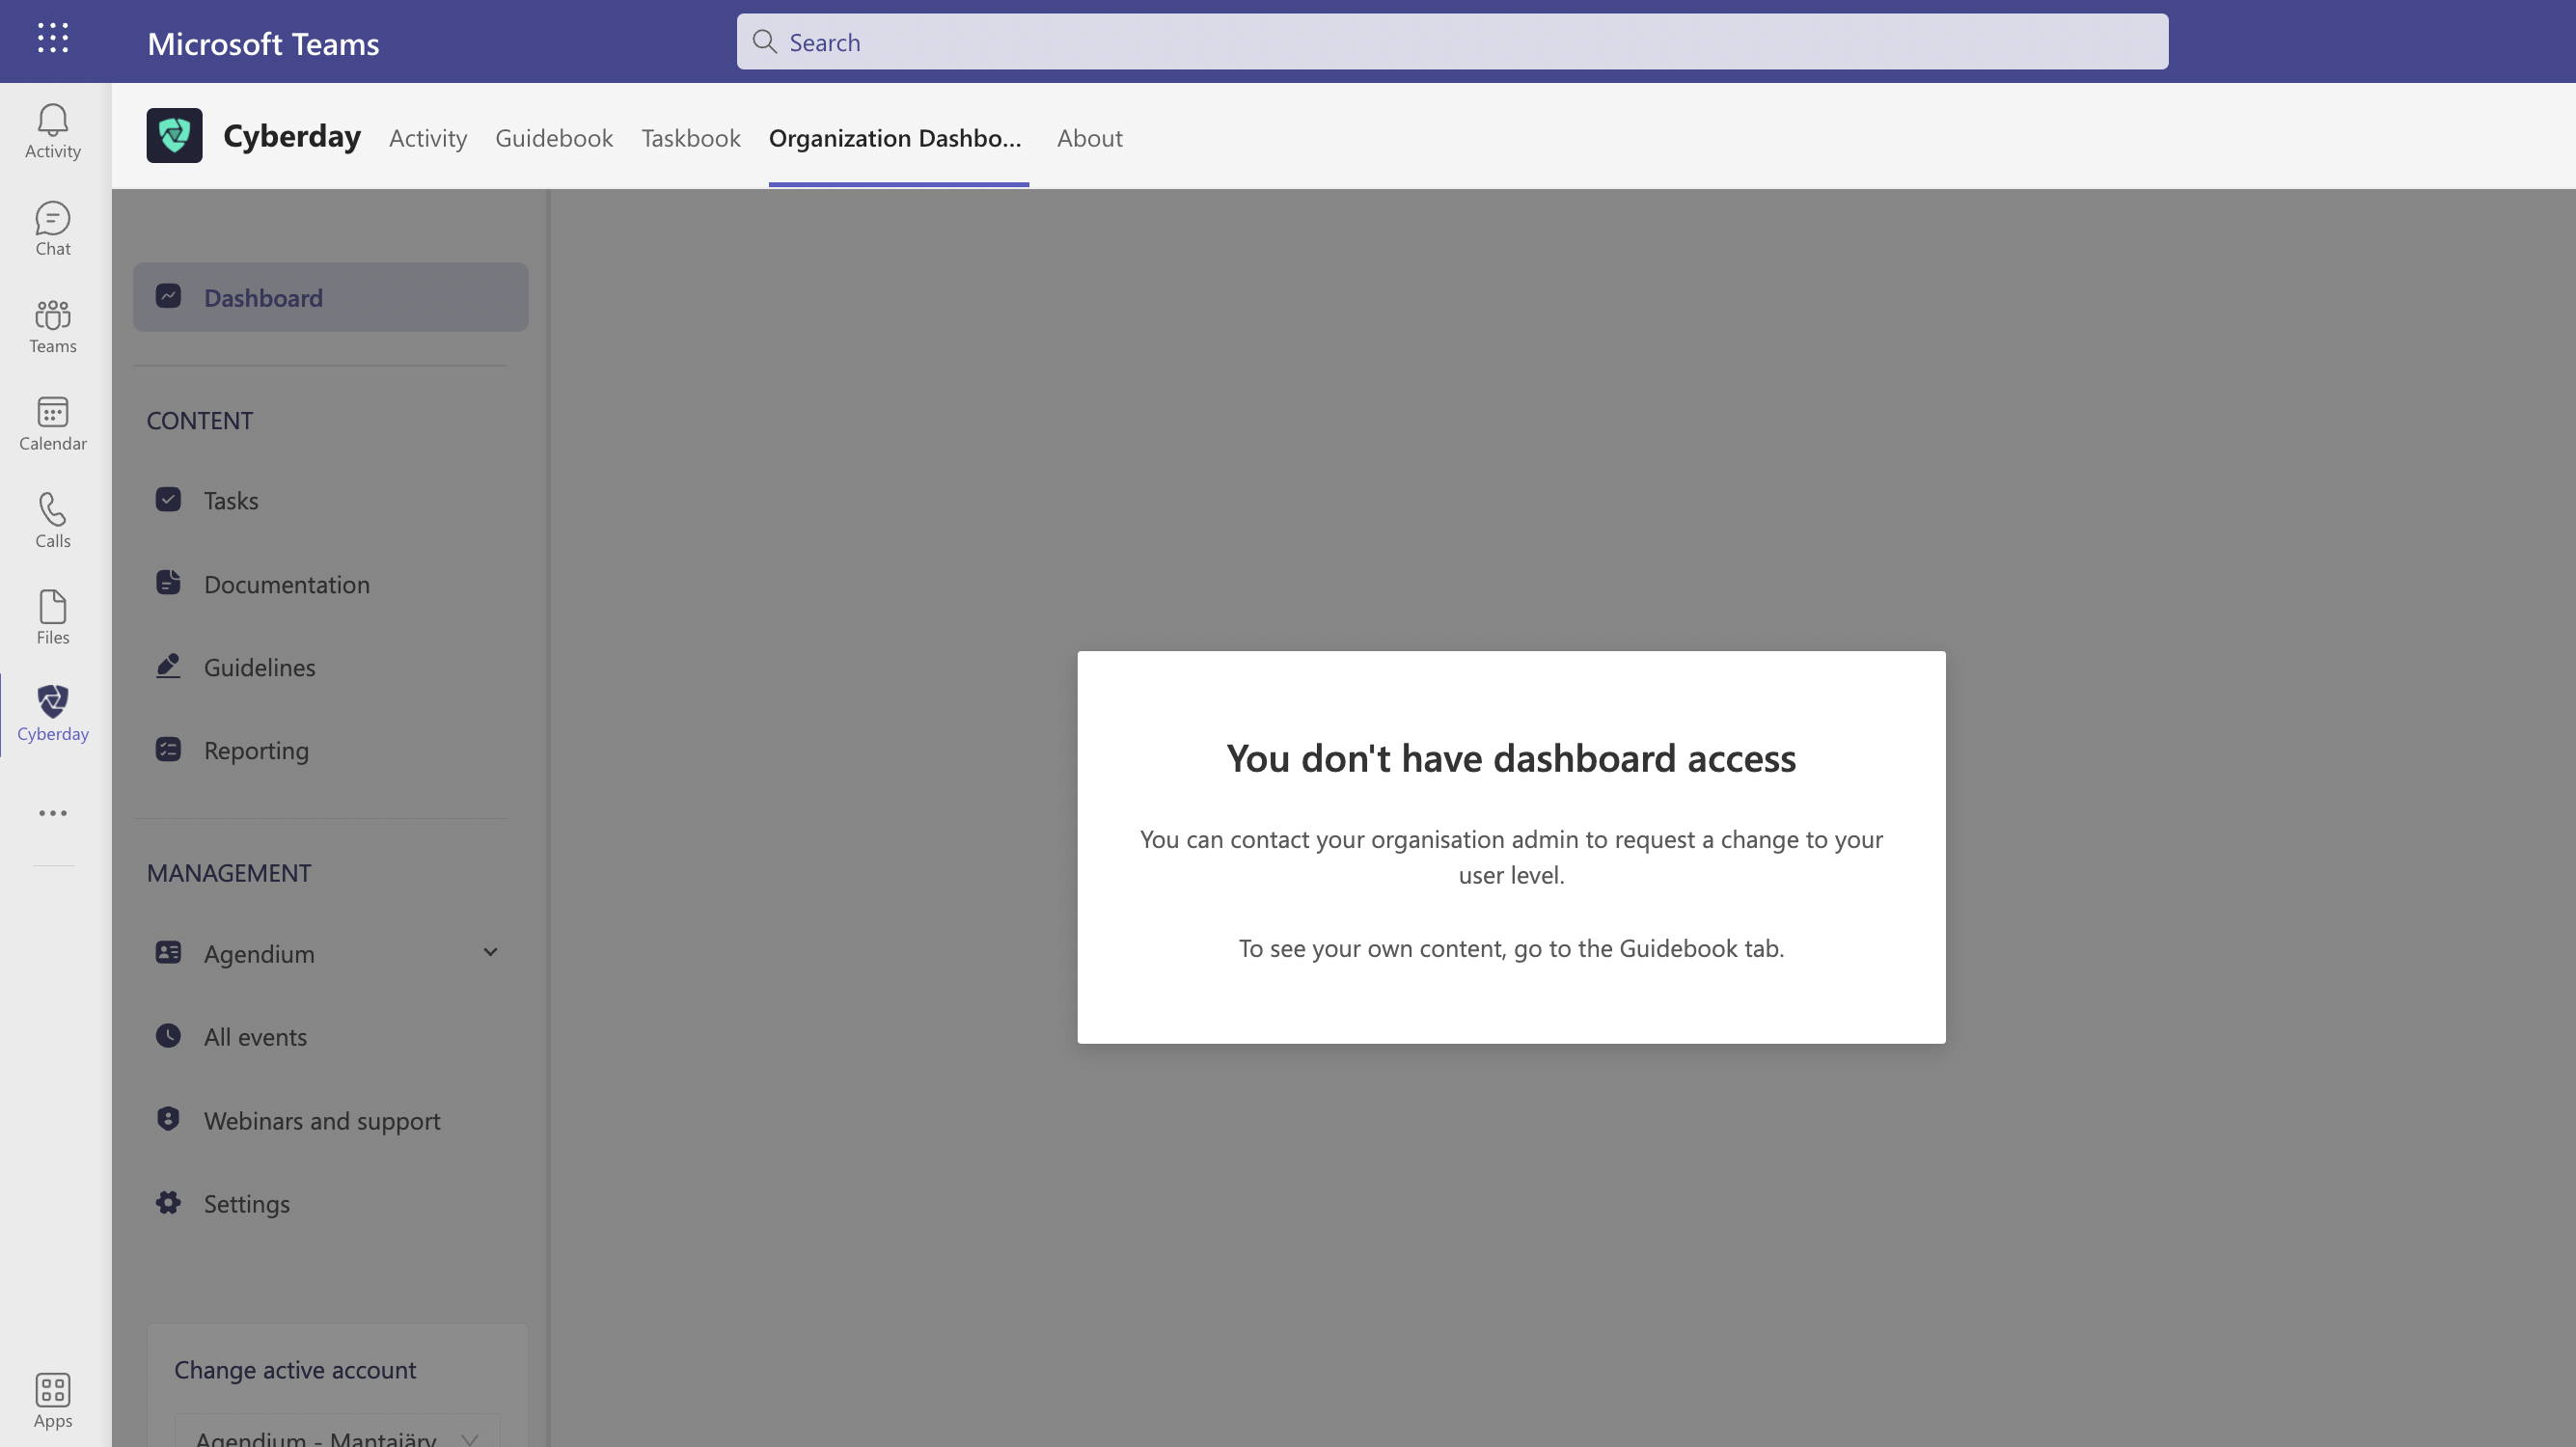Image resolution: width=2576 pixels, height=1447 pixels.
Task: Open the Activity bell in the rail
Action: coord(53,131)
